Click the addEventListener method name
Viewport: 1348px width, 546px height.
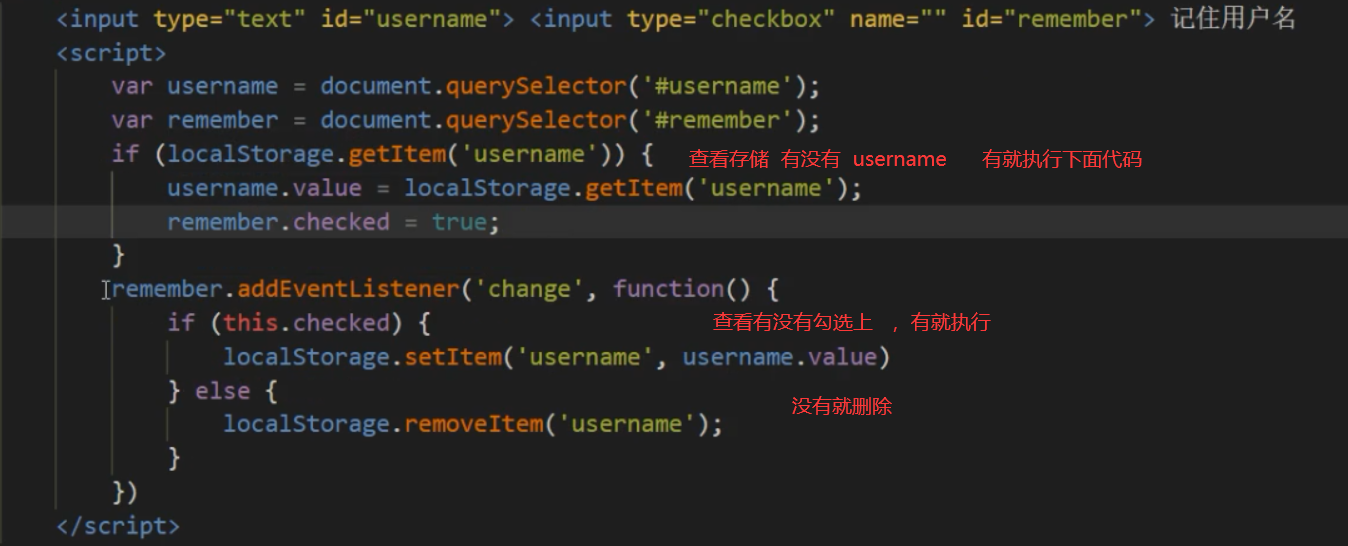pyautogui.click(x=348, y=289)
